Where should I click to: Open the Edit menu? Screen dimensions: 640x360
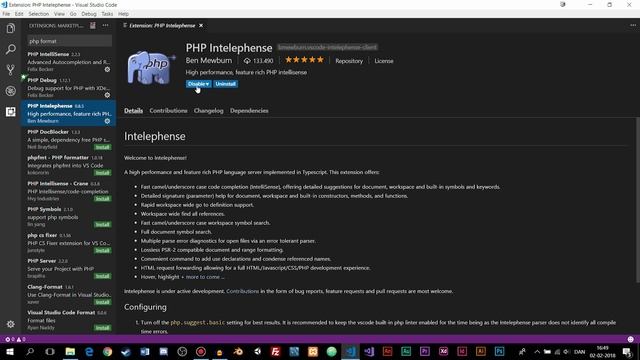(x=19, y=14)
